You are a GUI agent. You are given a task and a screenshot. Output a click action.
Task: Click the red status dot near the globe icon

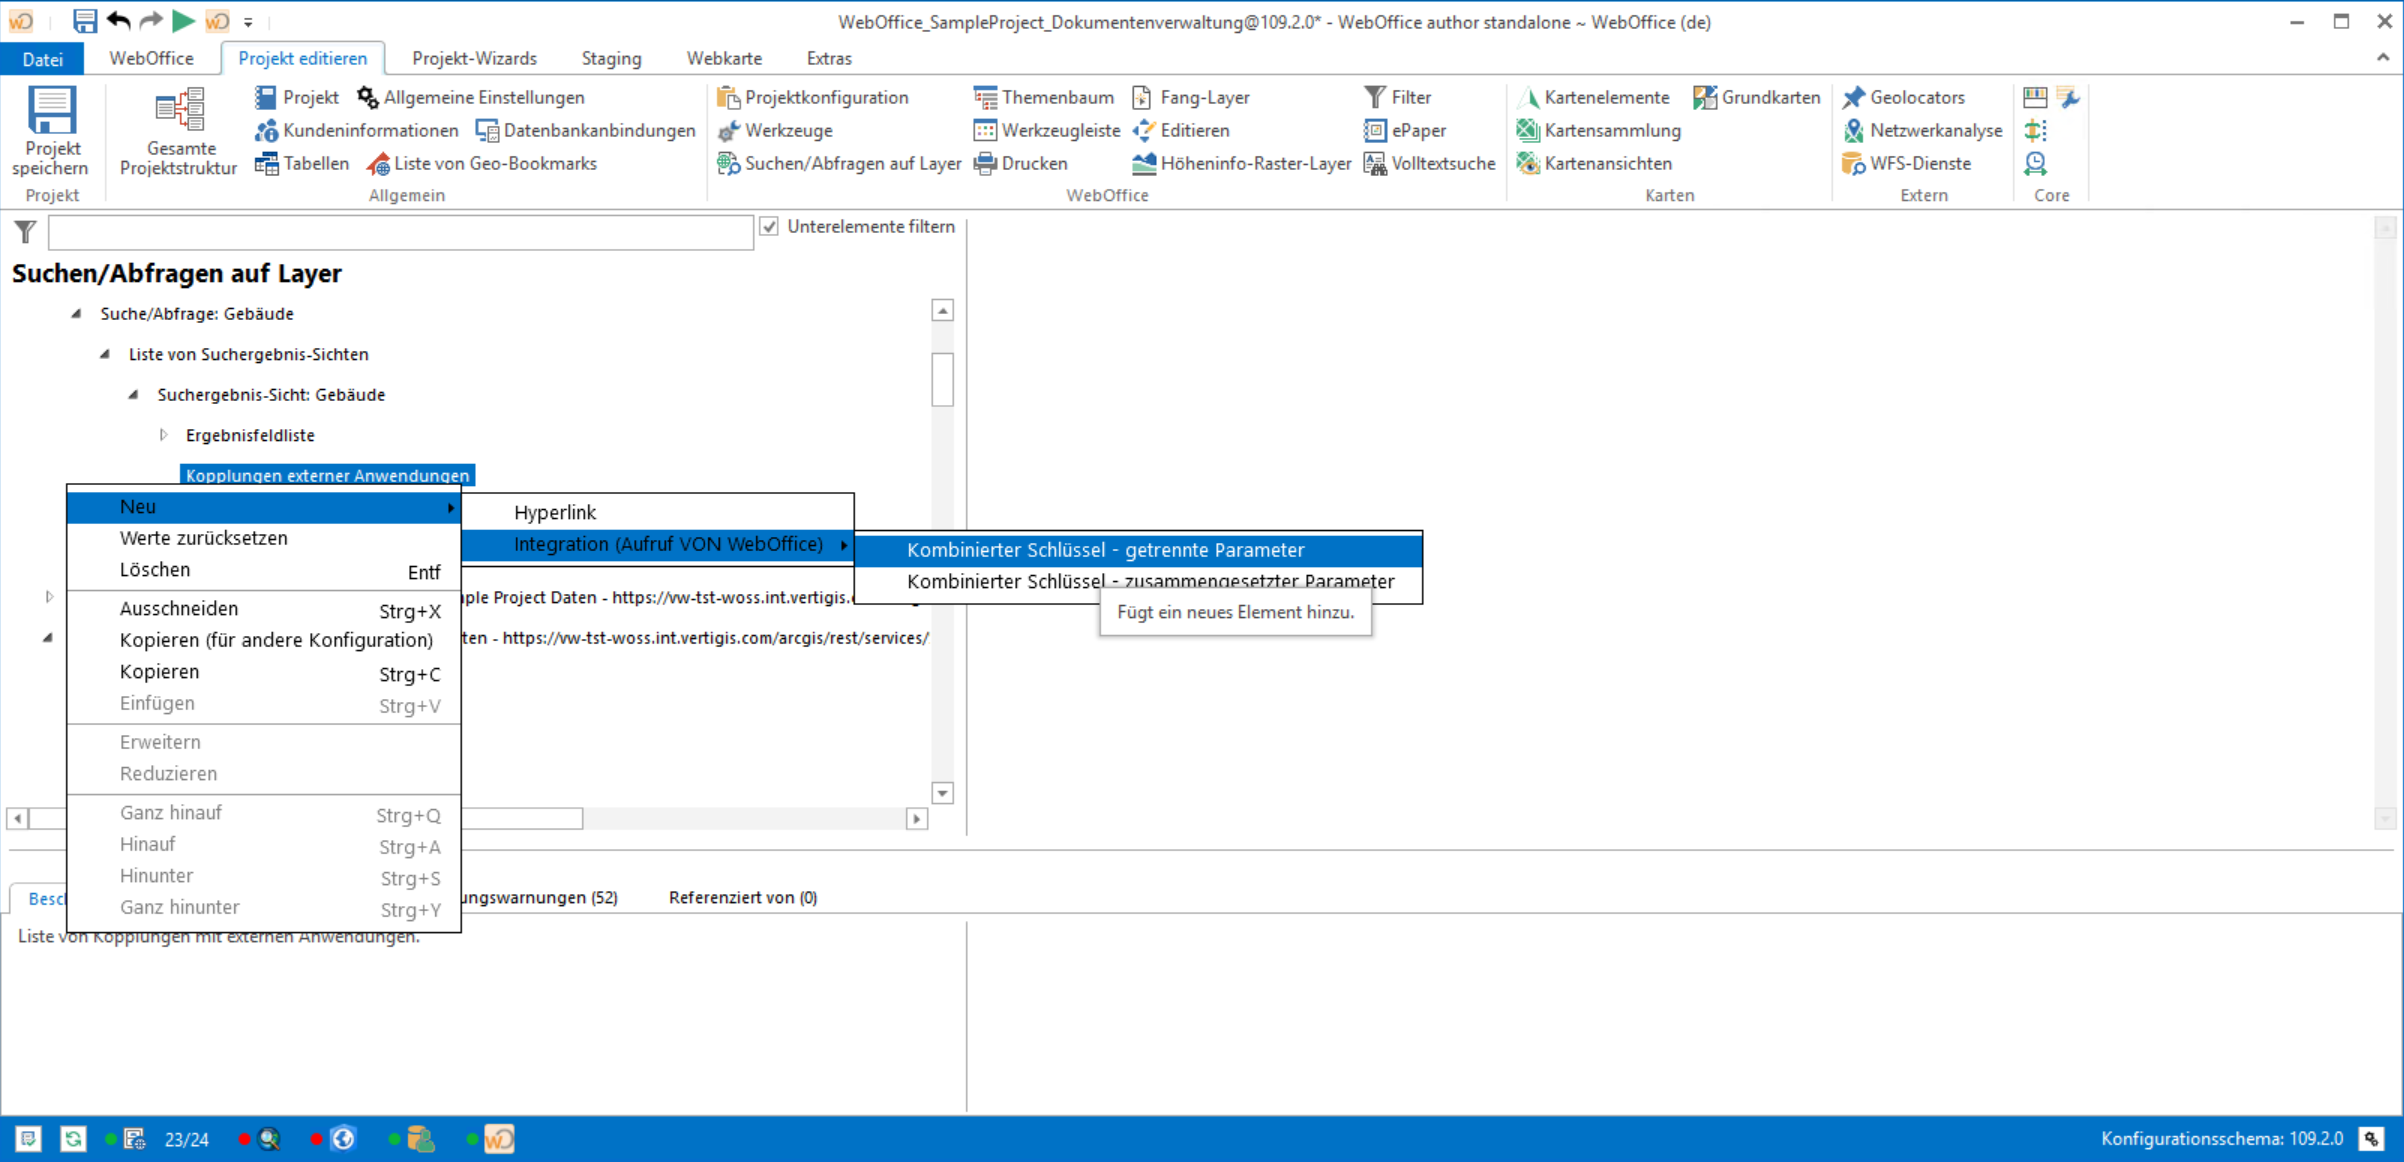(318, 1139)
